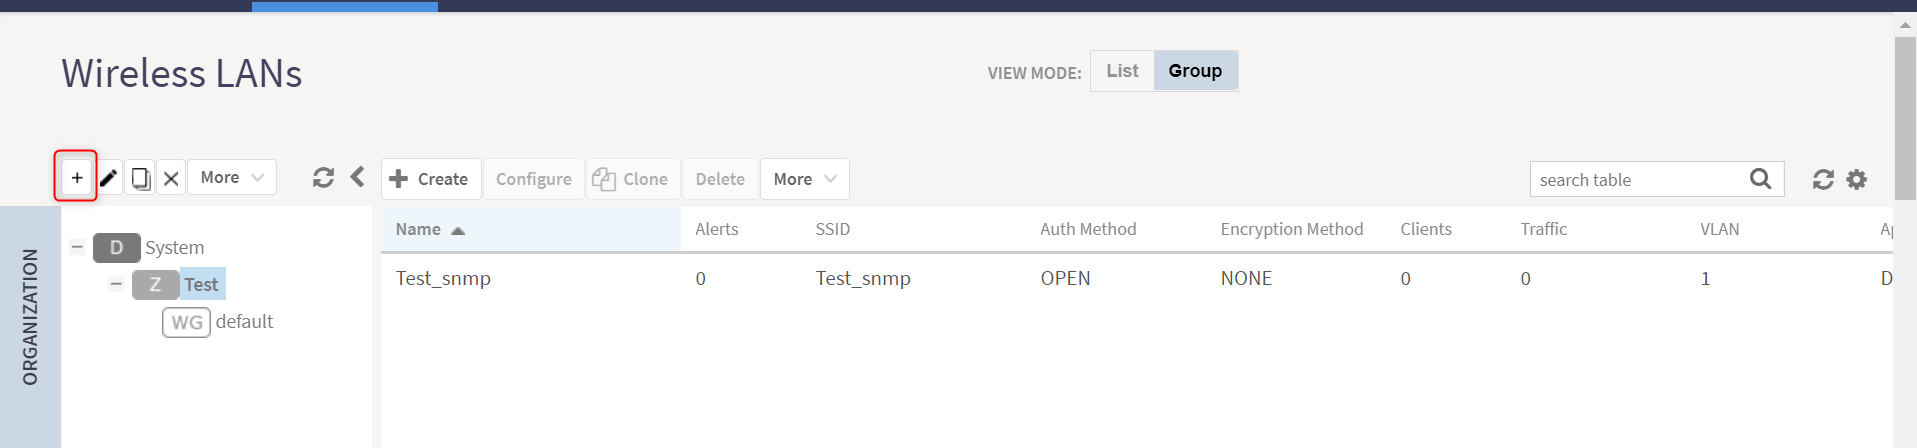Click the magnifier icon in search table
The image size is (1917, 448).
click(1761, 179)
